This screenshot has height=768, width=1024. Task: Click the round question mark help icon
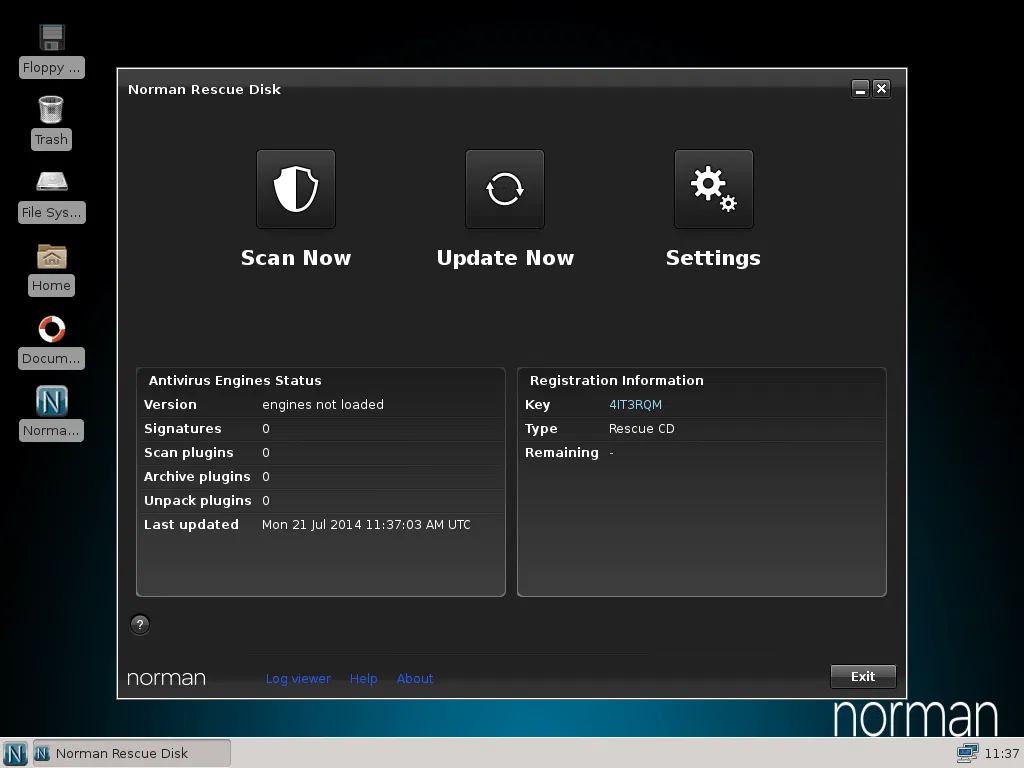(140, 624)
